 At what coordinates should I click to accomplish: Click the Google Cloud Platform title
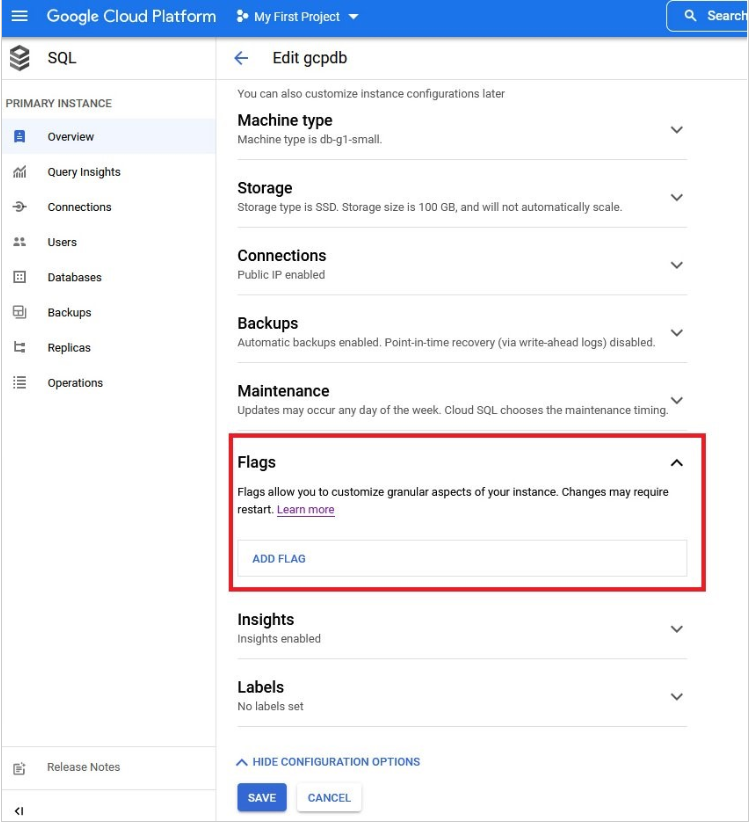coord(132,17)
